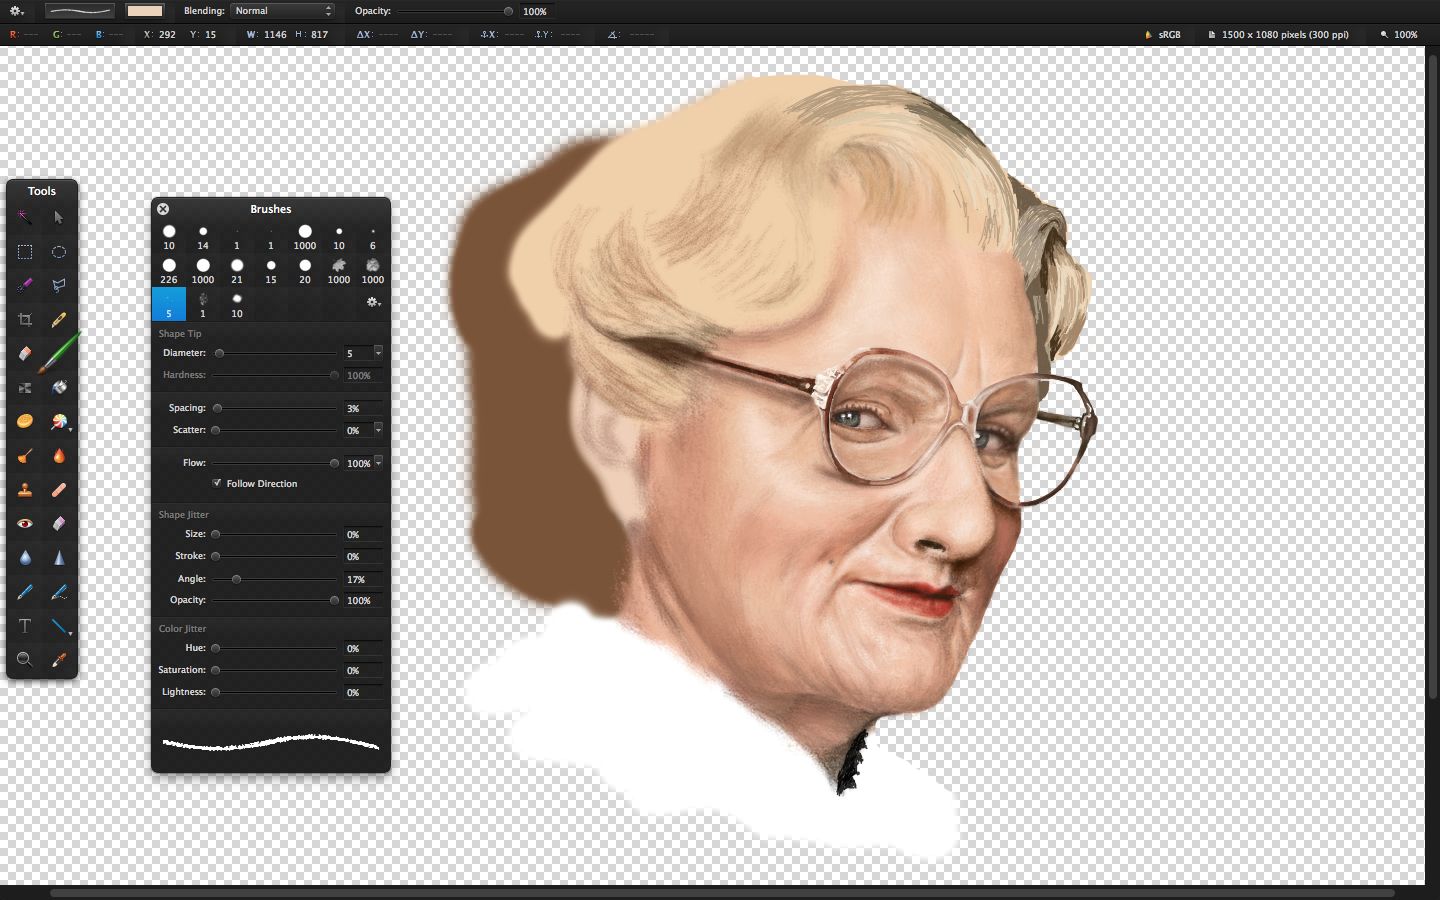
Task: Open tool options gear menu in top bar
Action: [x=17, y=11]
